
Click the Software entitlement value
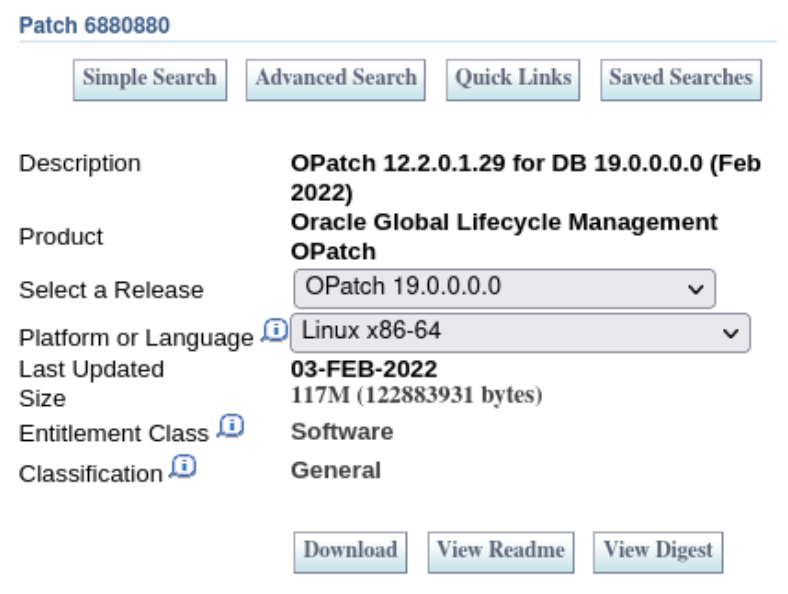pyautogui.click(x=342, y=432)
